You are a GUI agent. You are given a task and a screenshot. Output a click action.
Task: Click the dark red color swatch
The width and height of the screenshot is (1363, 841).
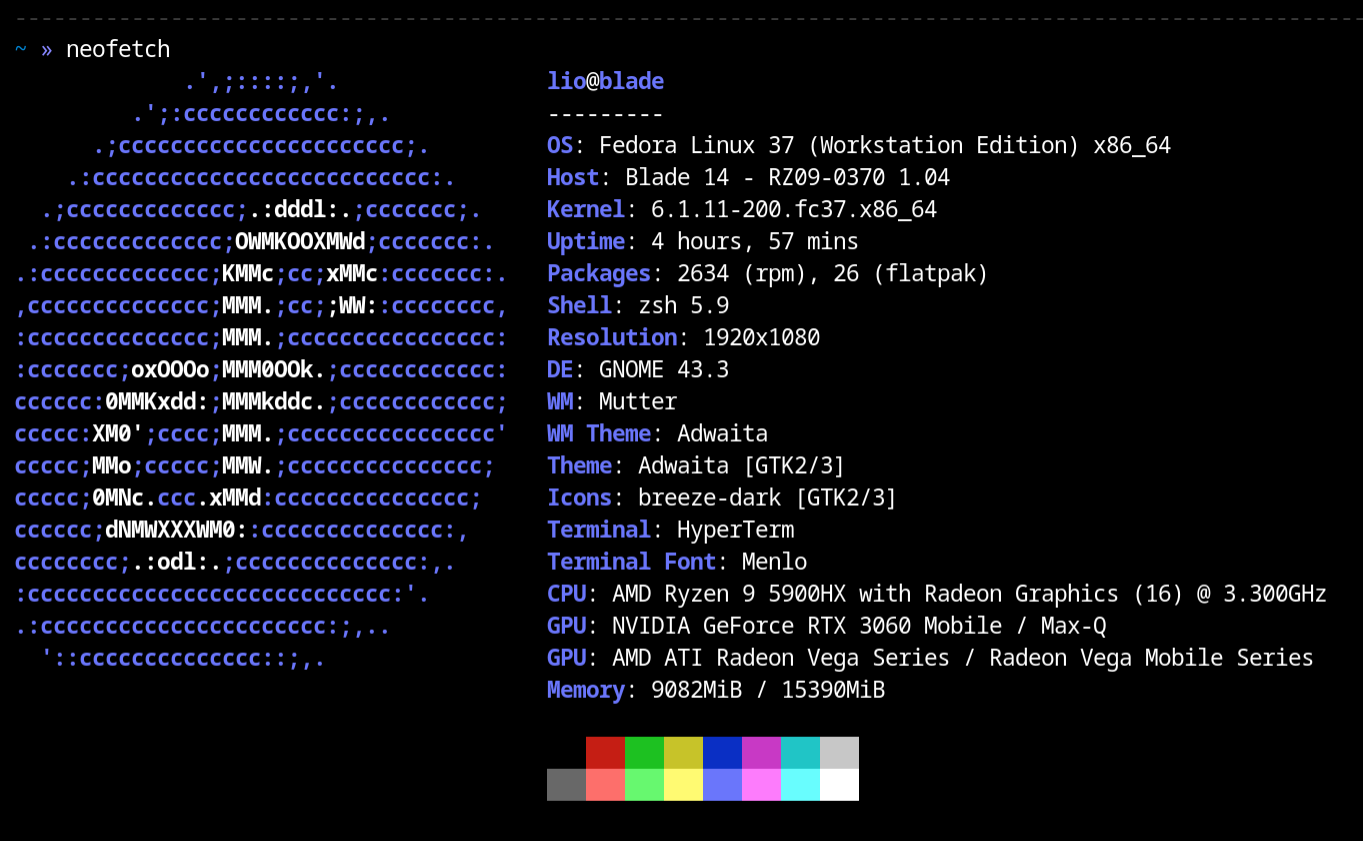click(605, 753)
